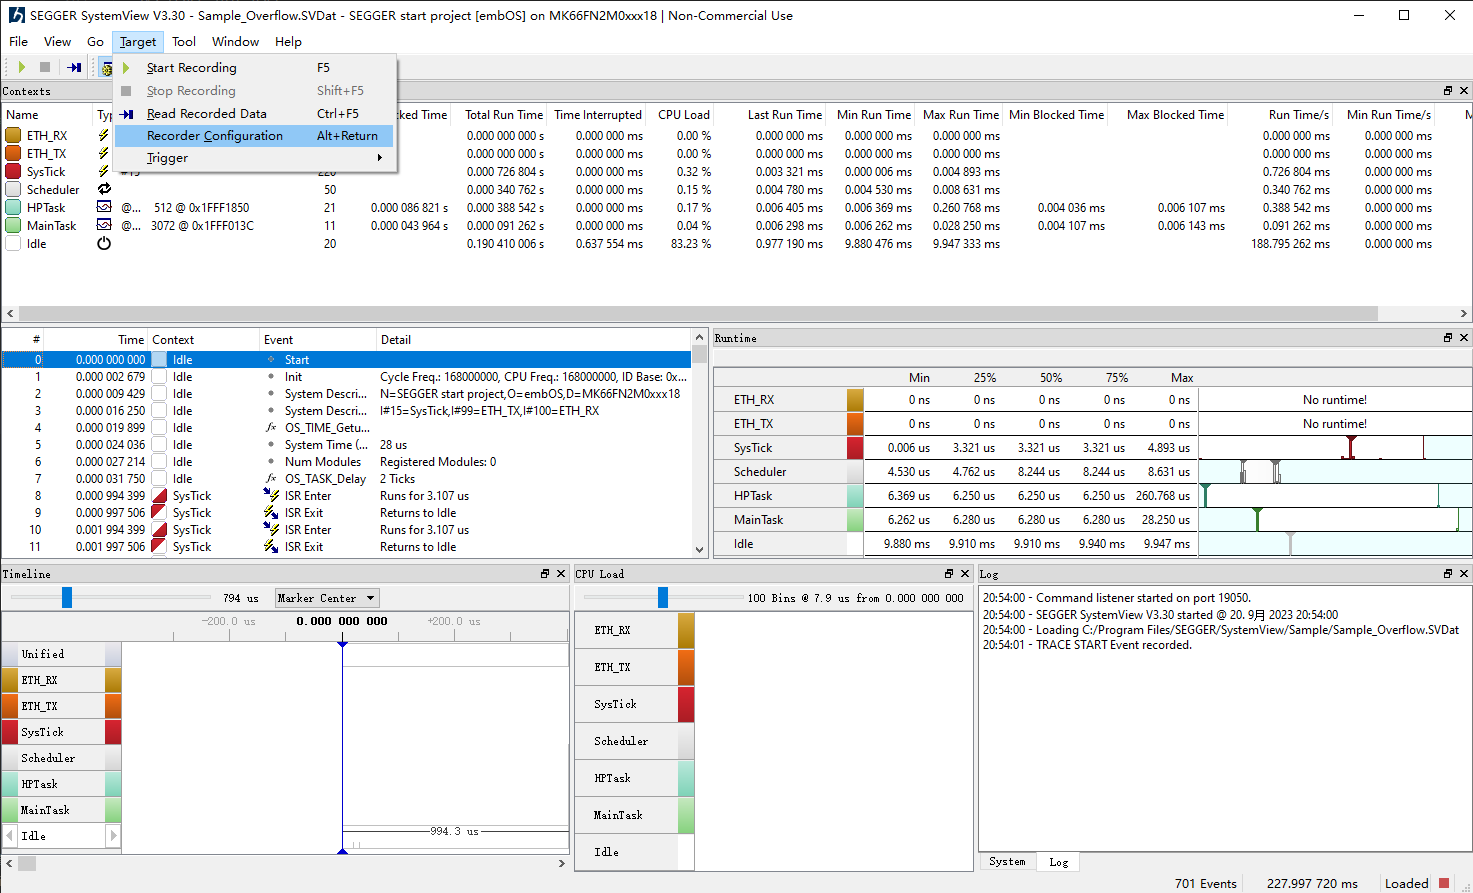Close the Timeline panel
The image size is (1473, 893).
click(x=561, y=574)
